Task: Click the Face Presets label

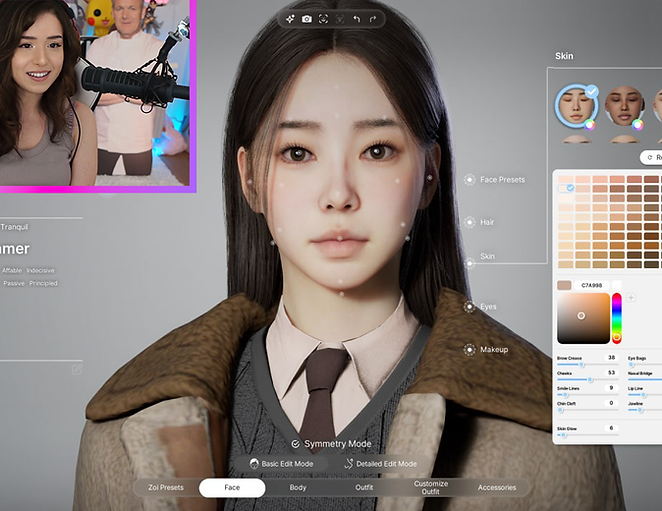Action: point(502,180)
